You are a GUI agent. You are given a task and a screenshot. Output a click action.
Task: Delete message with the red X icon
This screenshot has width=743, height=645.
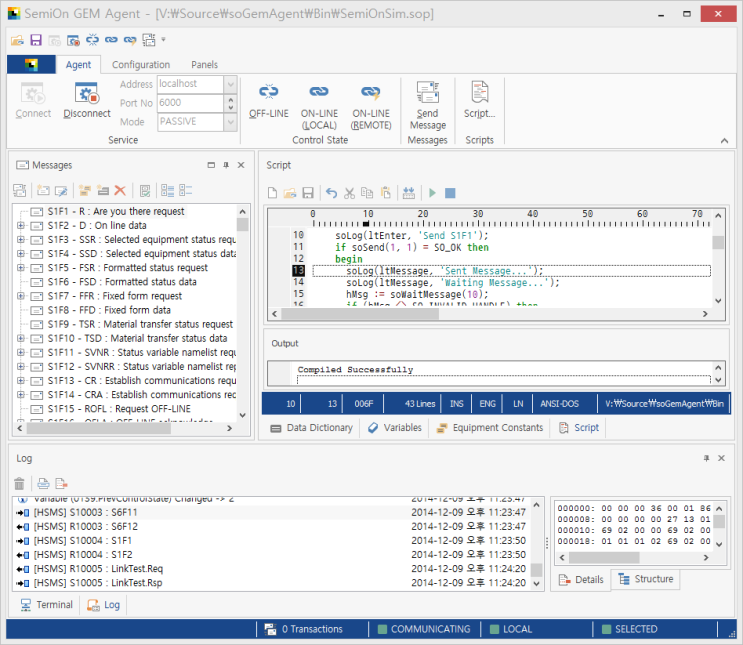coord(120,191)
